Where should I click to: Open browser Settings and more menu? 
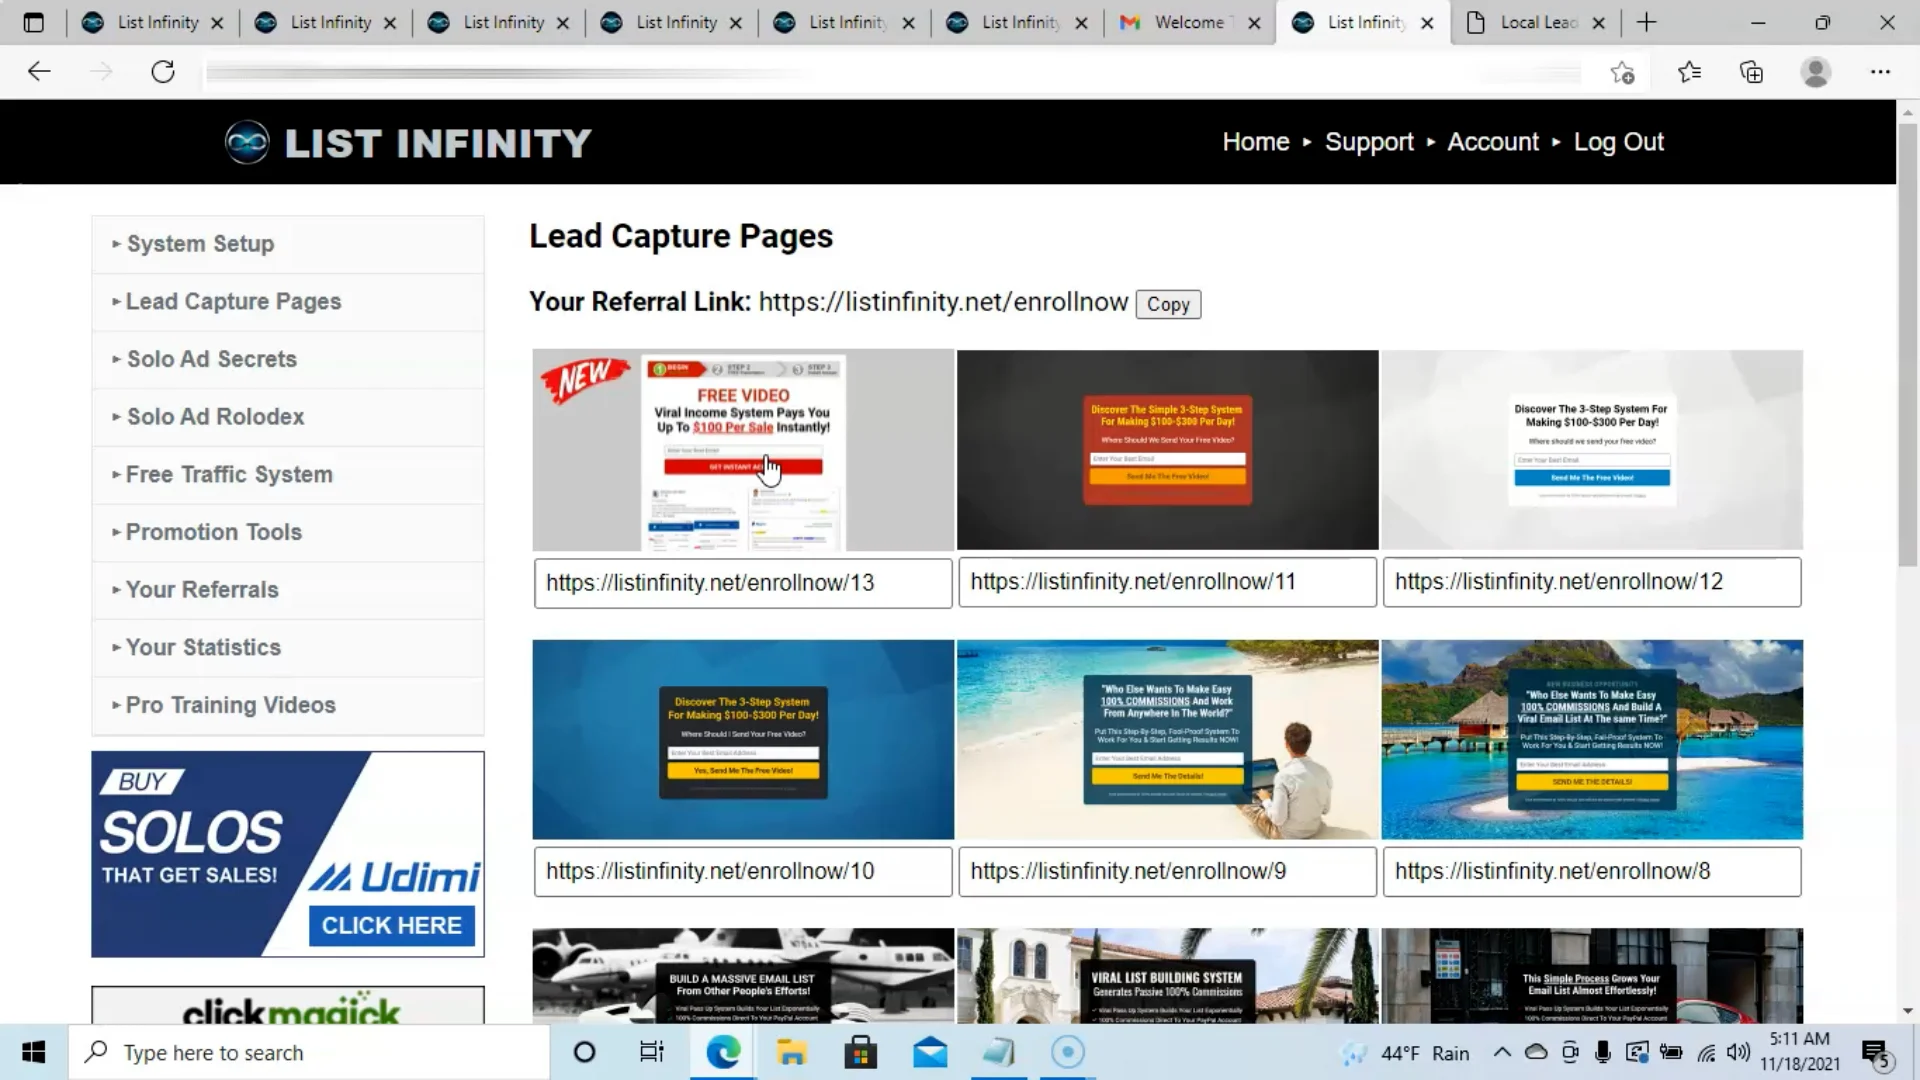pos(1880,72)
